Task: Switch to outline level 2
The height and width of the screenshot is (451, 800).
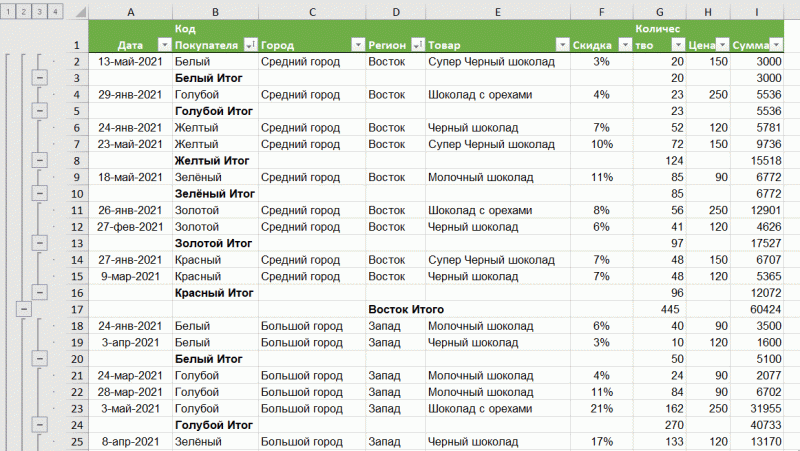Action: click(x=24, y=11)
